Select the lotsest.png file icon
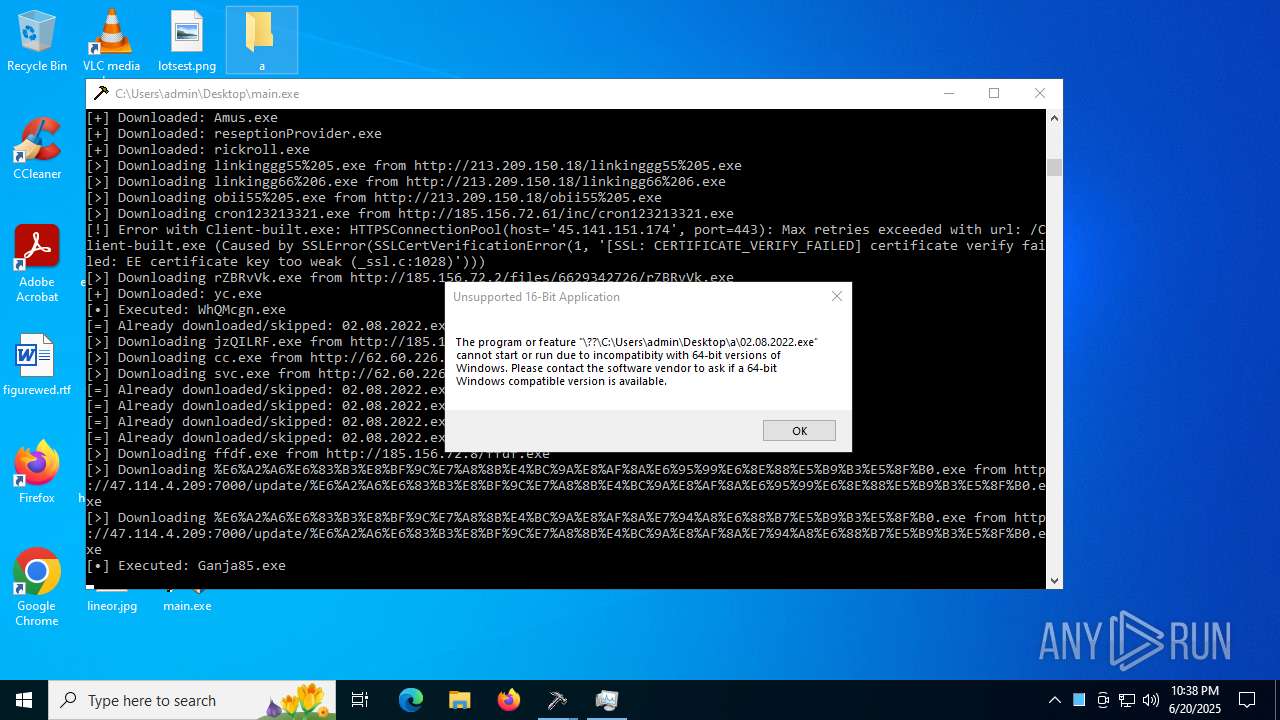Viewport: 1280px width, 720px height. (x=187, y=41)
